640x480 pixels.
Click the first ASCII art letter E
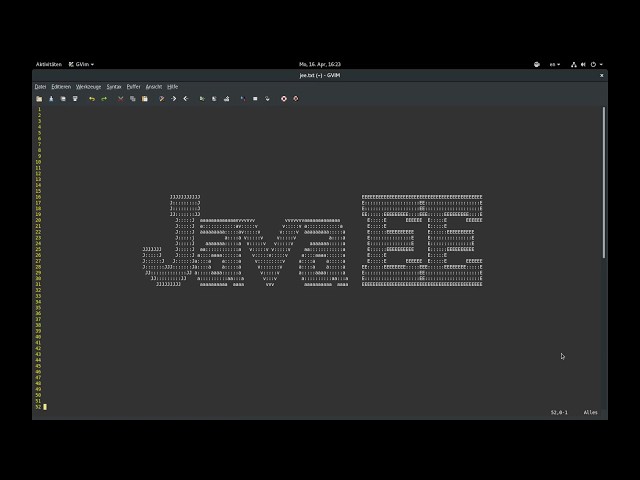click(x=391, y=241)
